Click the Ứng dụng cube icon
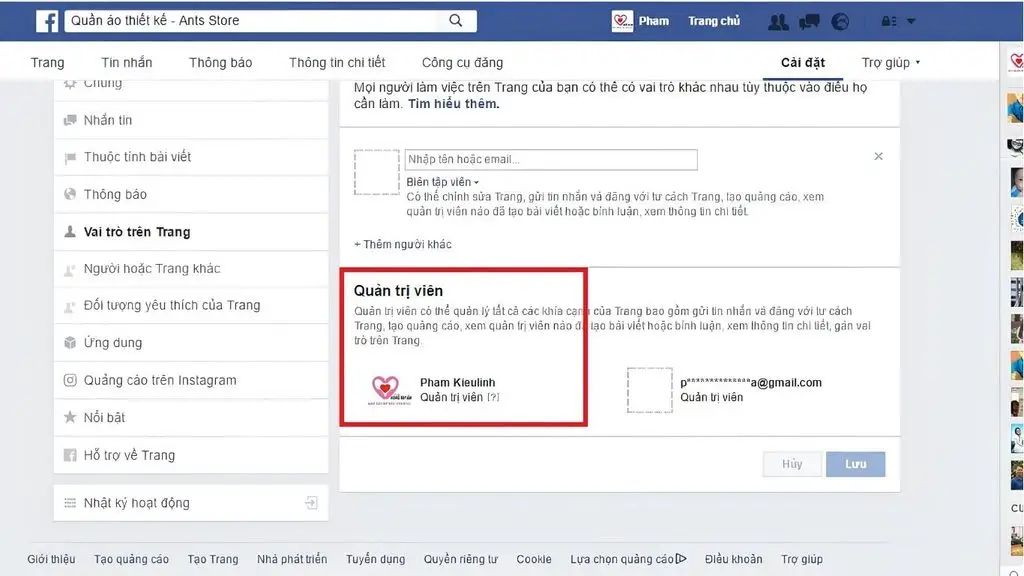This screenshot has height=576, width=1024. click(70, 343)
